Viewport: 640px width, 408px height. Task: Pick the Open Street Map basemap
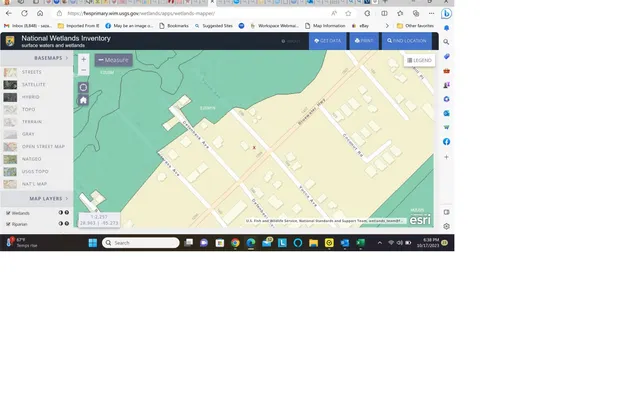pos(11,146)
